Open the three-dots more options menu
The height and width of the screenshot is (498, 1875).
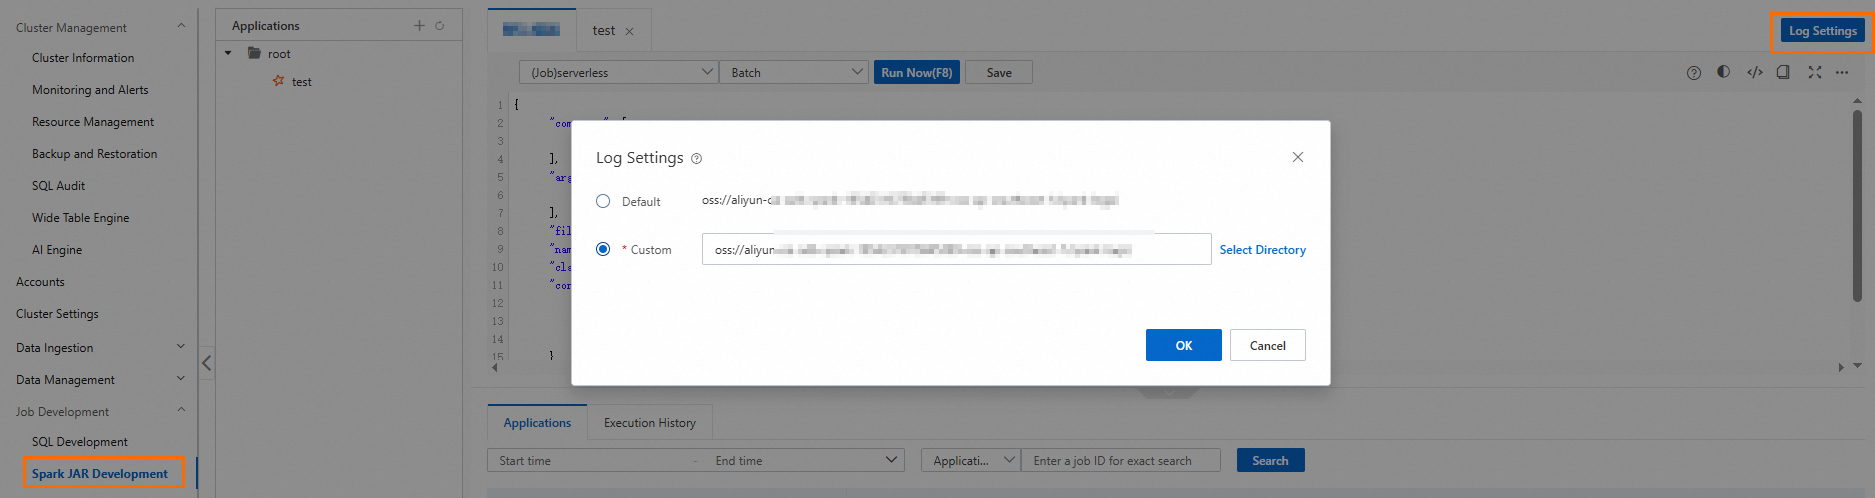(x=1842, y=72)
